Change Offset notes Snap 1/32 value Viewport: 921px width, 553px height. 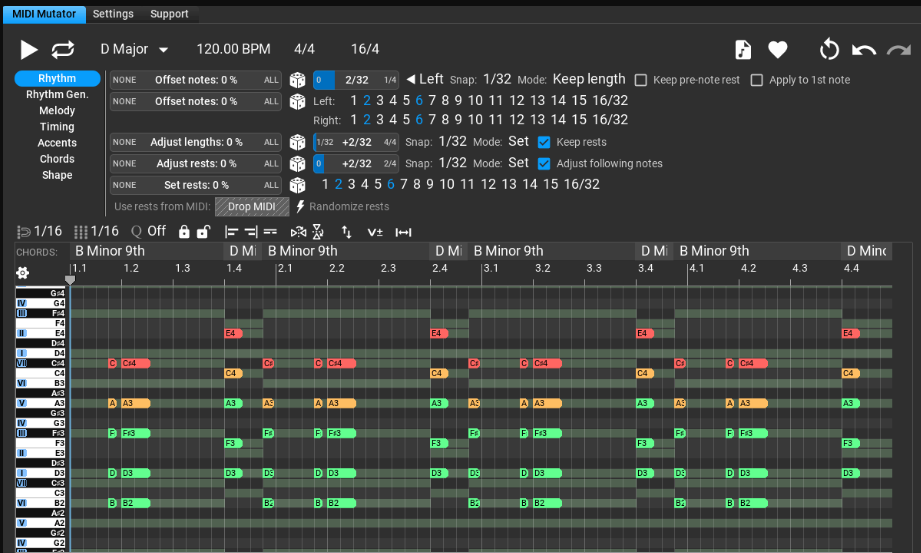click(x=497, y=79)
